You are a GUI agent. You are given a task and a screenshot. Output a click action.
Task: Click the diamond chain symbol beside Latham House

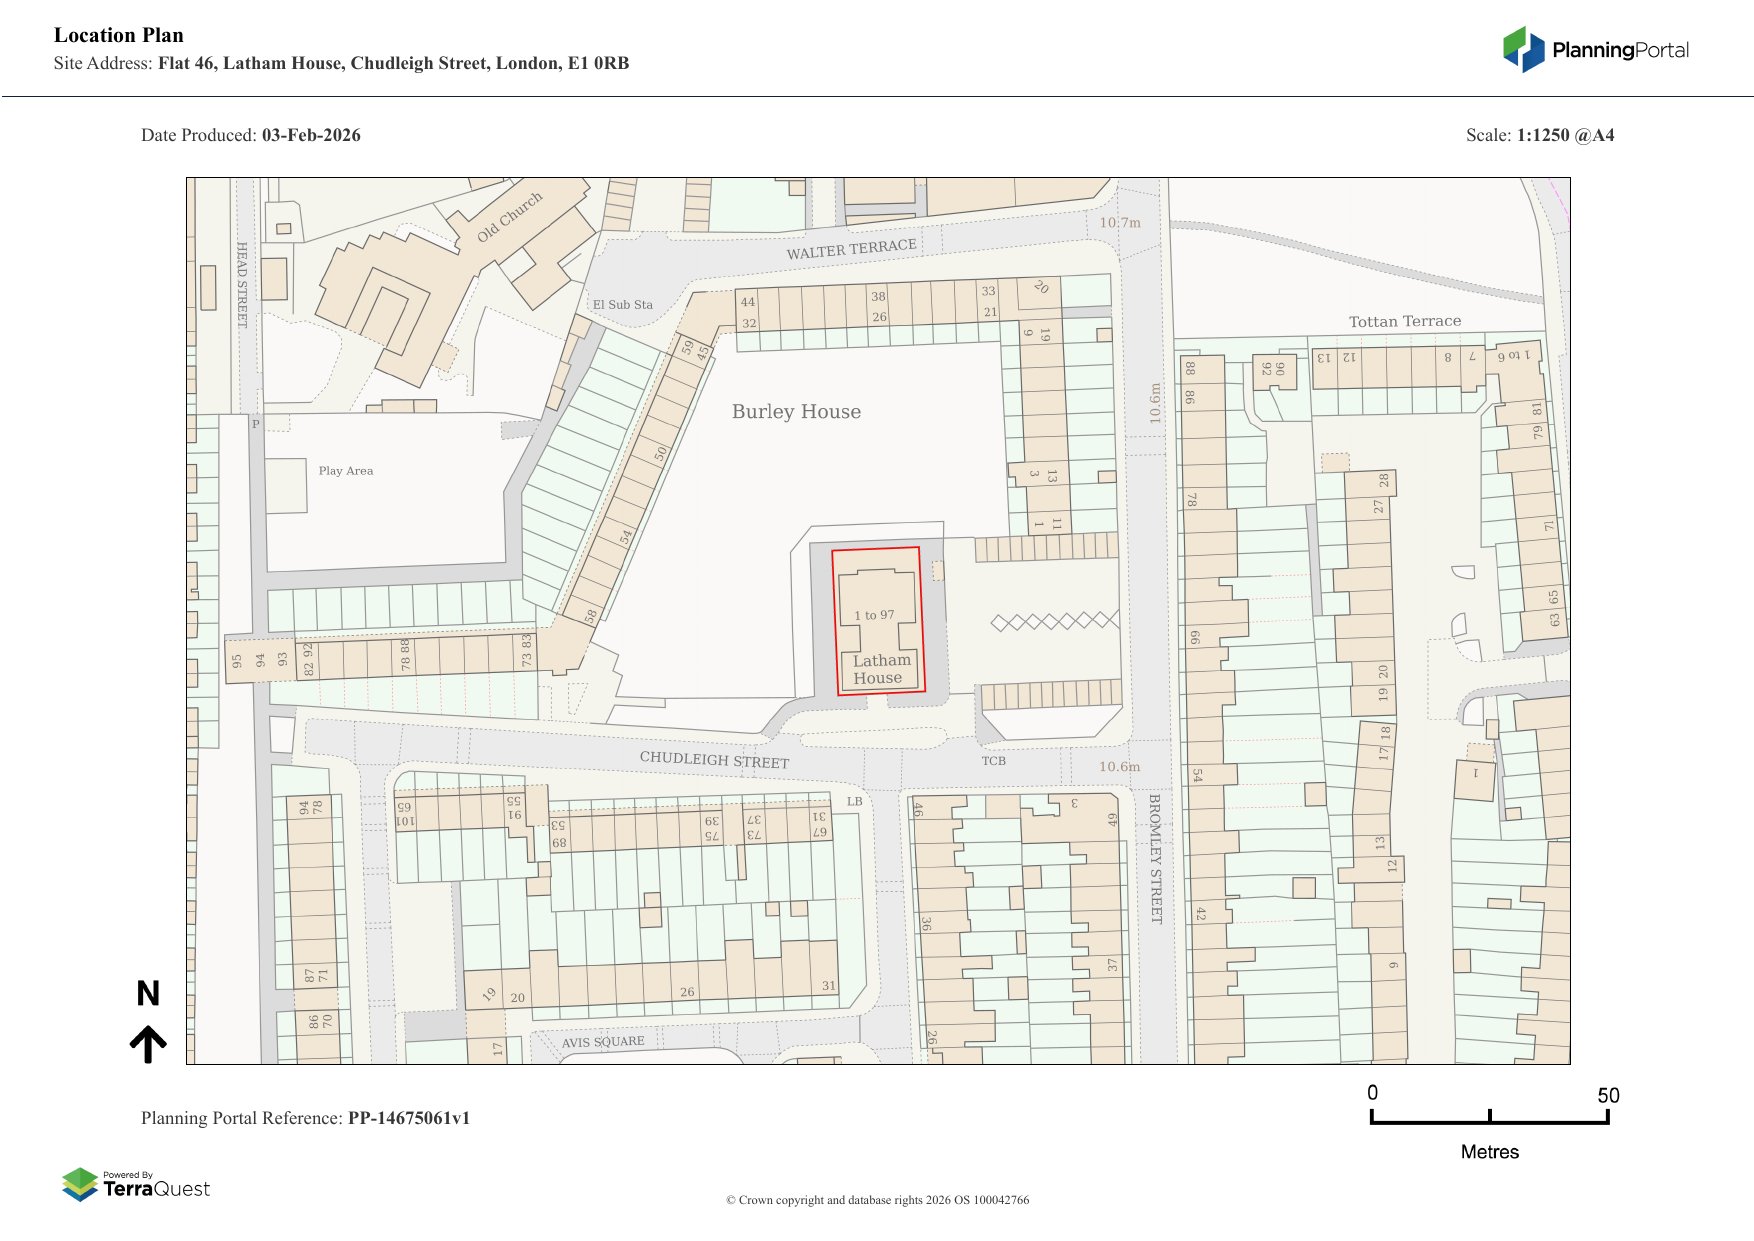[1054, 622]
